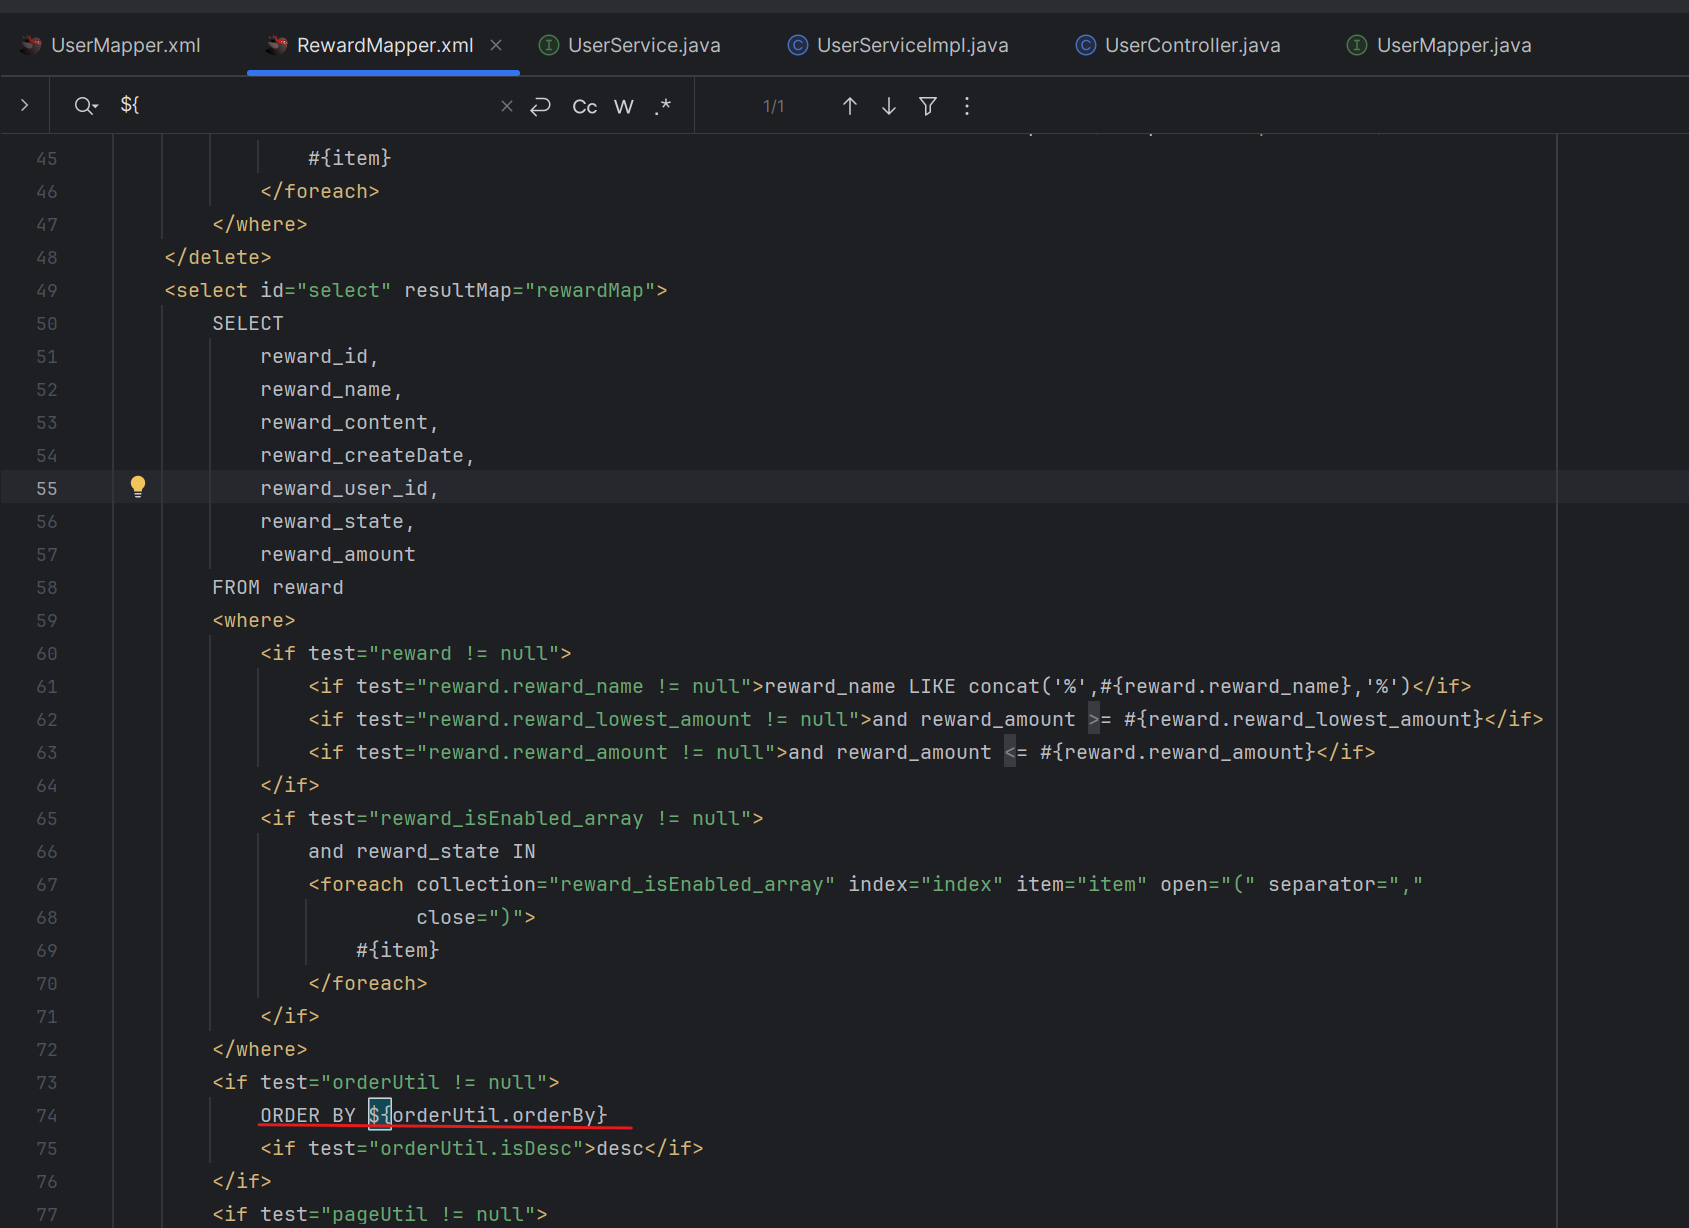
Task: Open the search bar more options menu
Action: (967, 106)
